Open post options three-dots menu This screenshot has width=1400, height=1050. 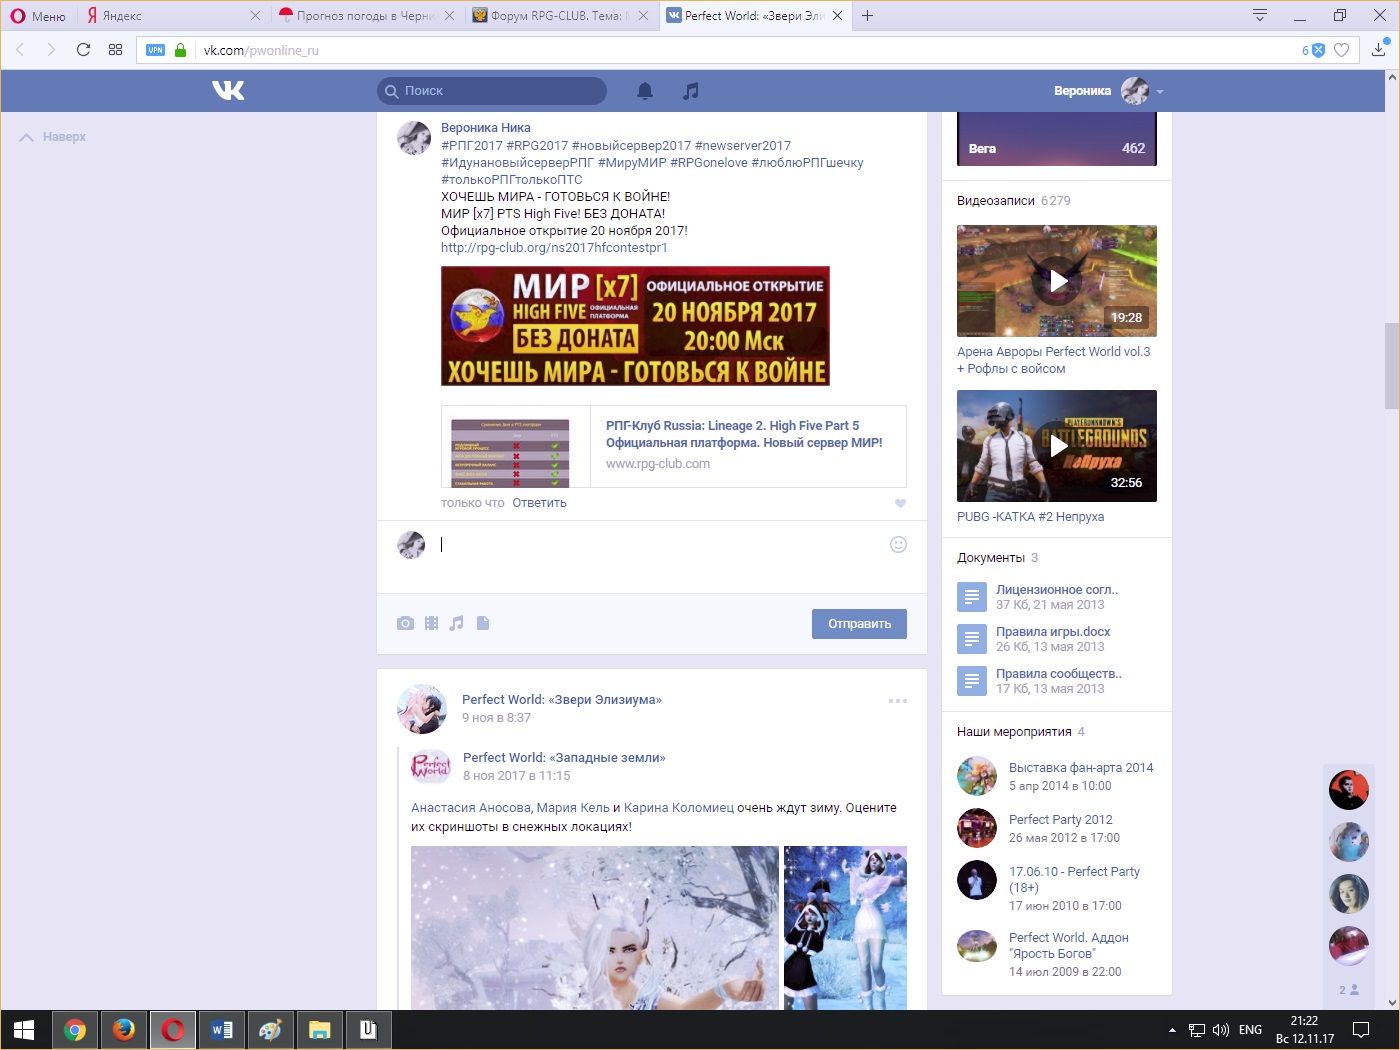click(898, 701)
